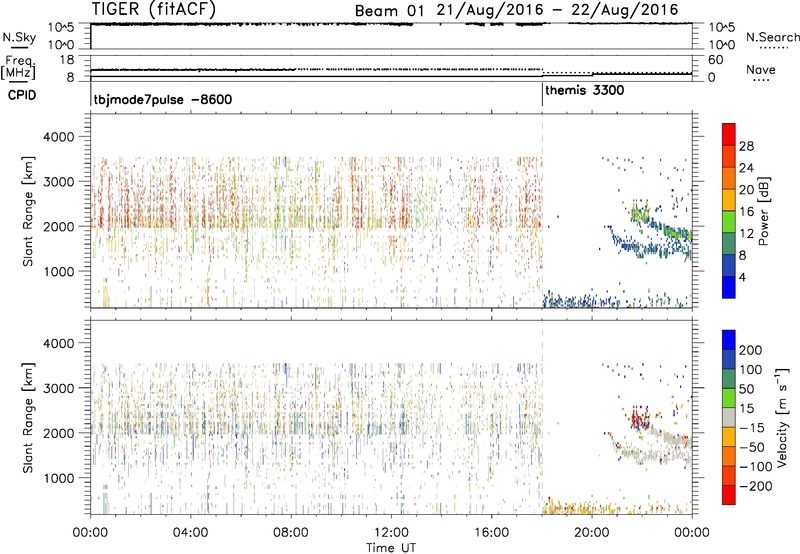The image size is (800, 554).
Task: Click the 200 tick on the Velocity colorbar
Action: click(751, 350)
